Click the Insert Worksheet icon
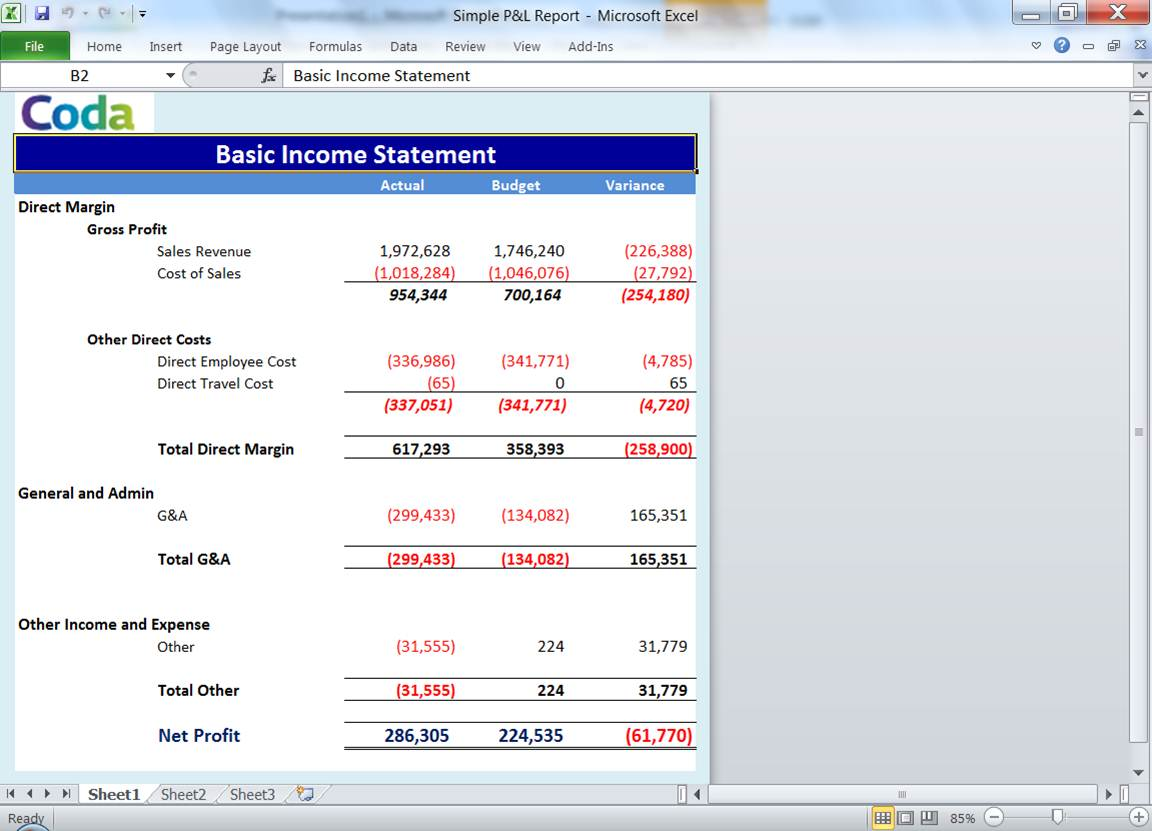1152x831 pixels. 305,794
